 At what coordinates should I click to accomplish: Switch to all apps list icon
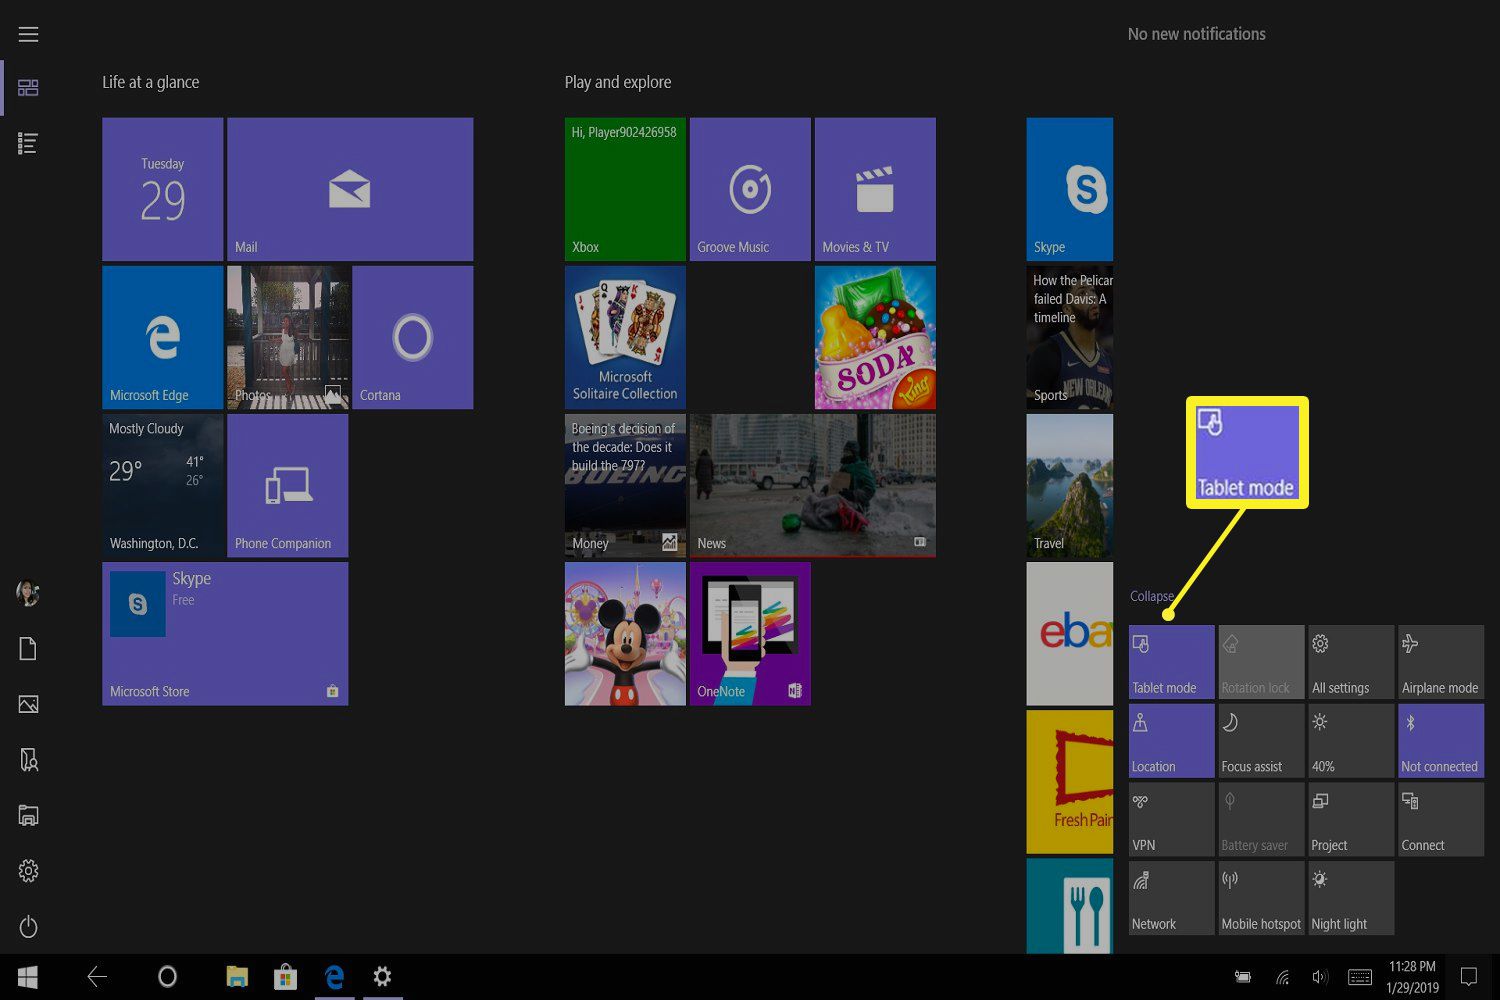click(28, 144)
